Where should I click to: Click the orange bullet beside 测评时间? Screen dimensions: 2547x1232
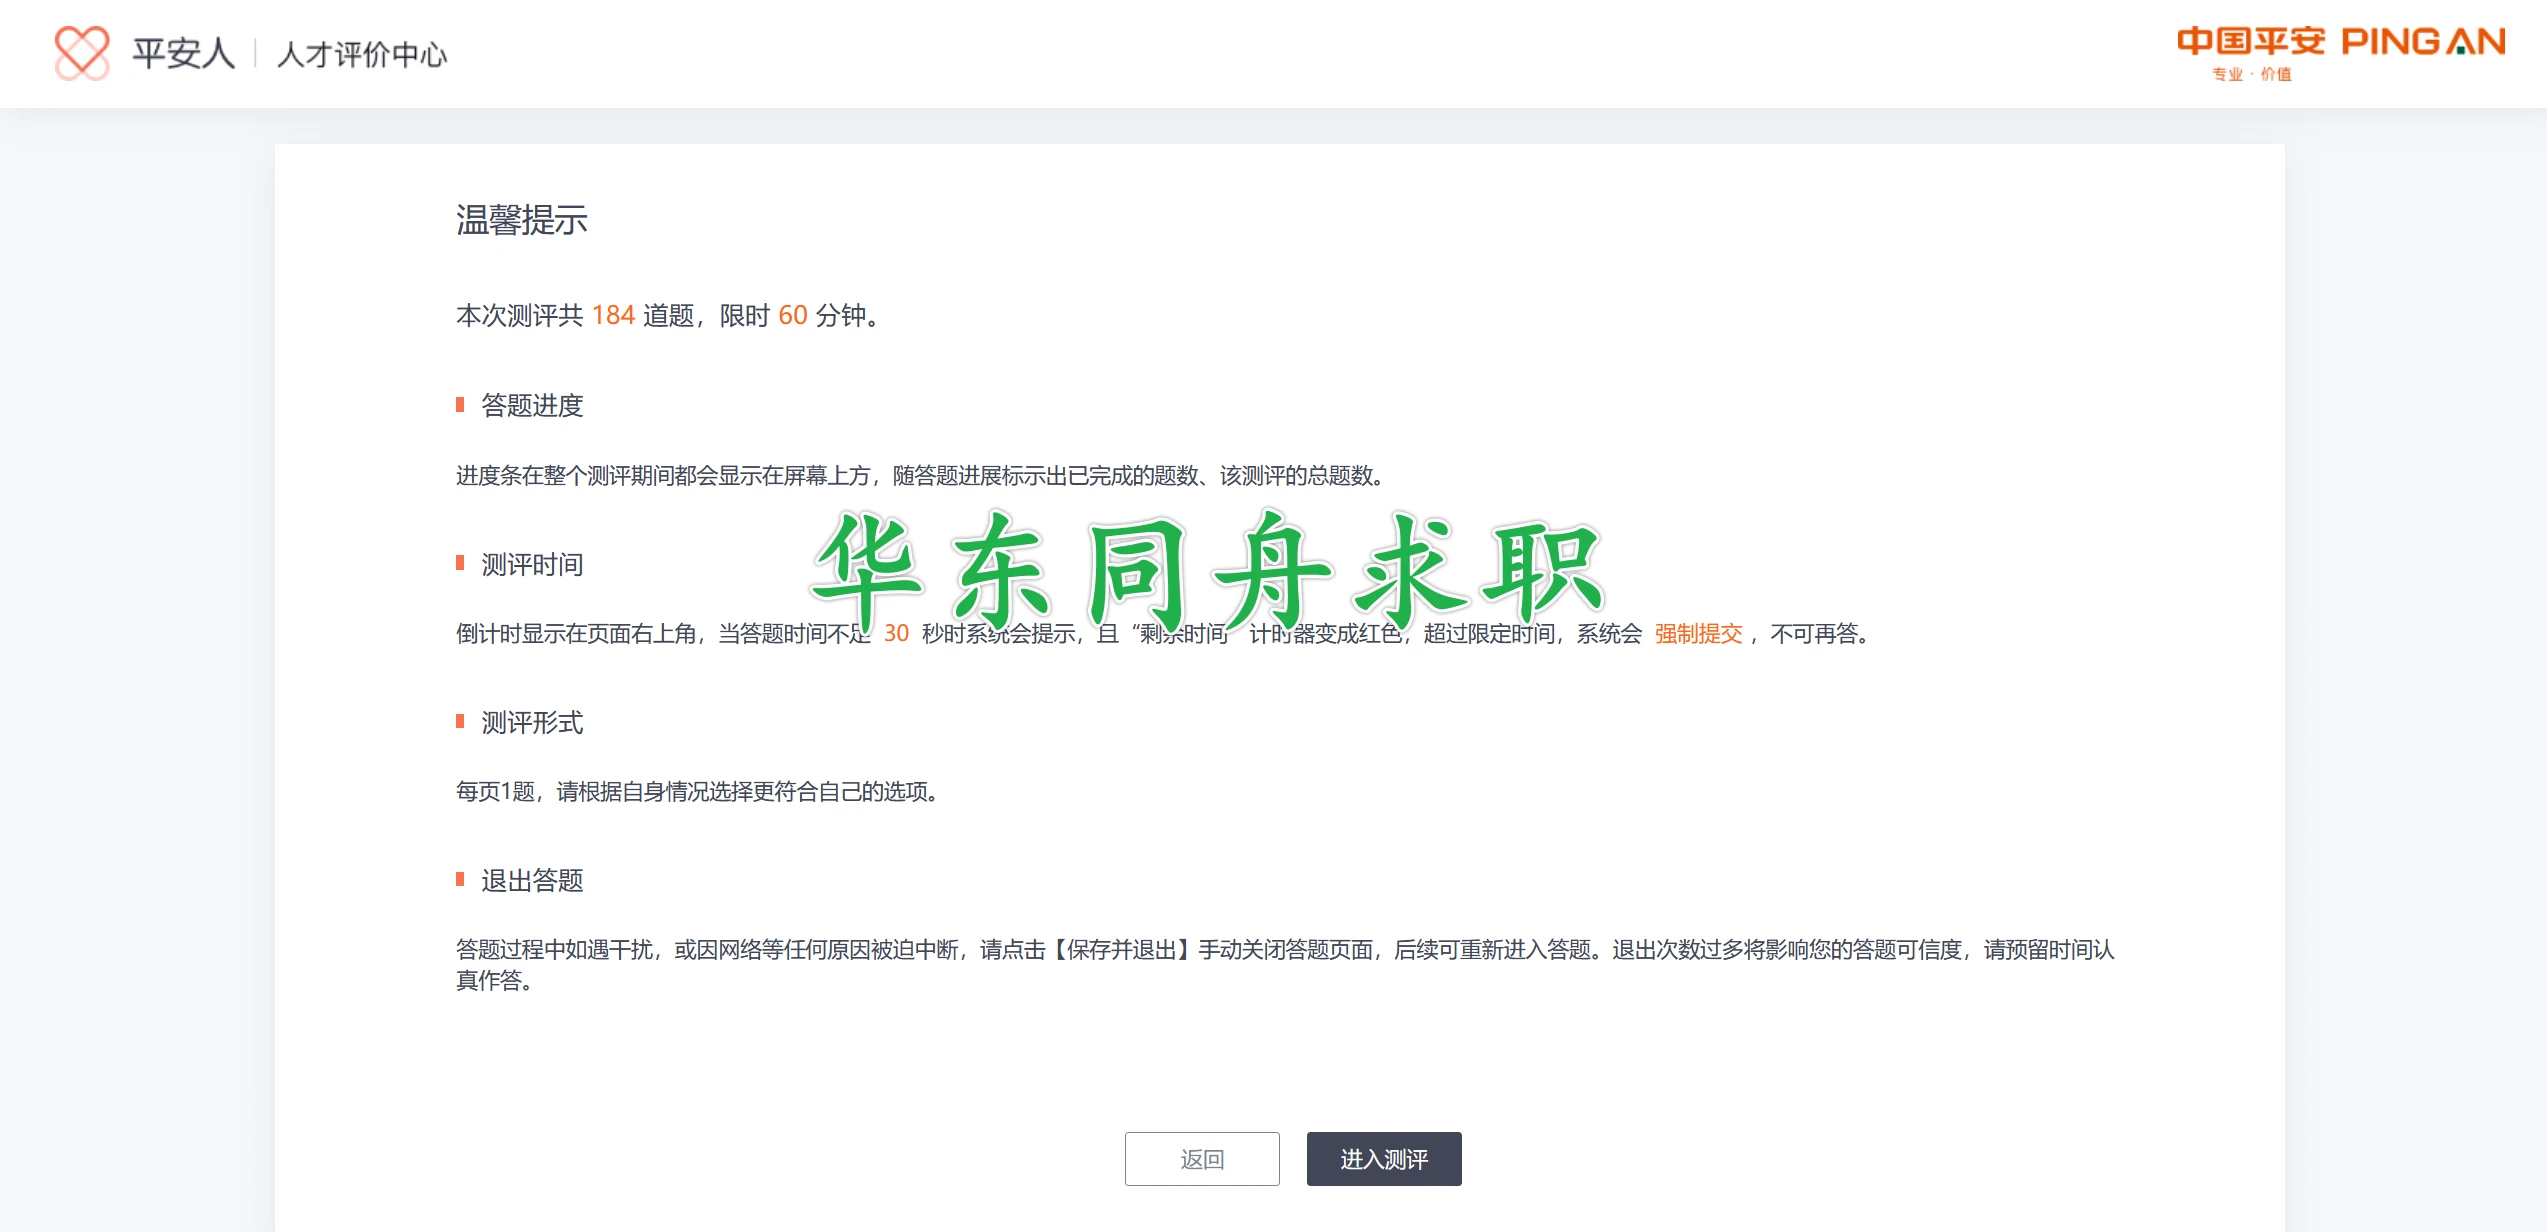pyautogui.click(x=460, y=564)
